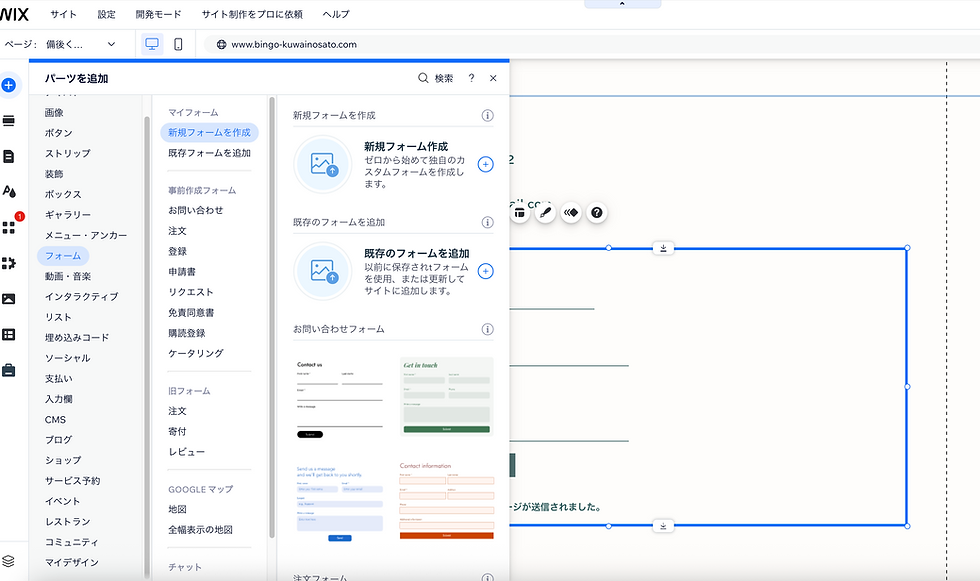Select ギャラリー category
This screenshot has width=980, height=581.
point(68,215)
